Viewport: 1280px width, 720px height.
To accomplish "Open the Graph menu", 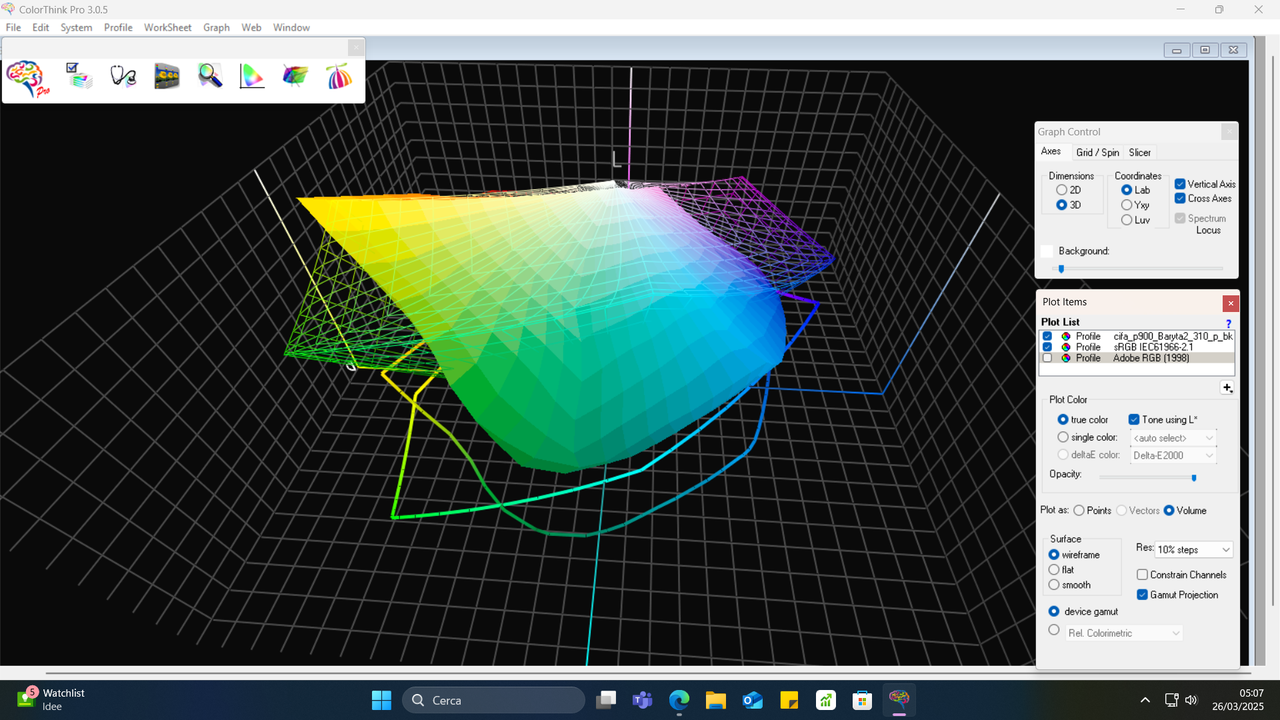I will (x=216, y=27).
